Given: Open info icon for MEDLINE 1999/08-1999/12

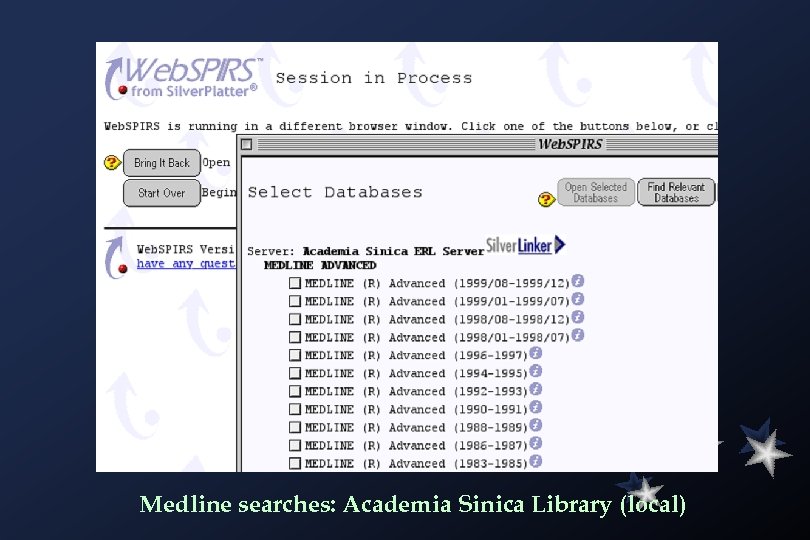Looking at the screenshot, I should [x=578, y=281].
